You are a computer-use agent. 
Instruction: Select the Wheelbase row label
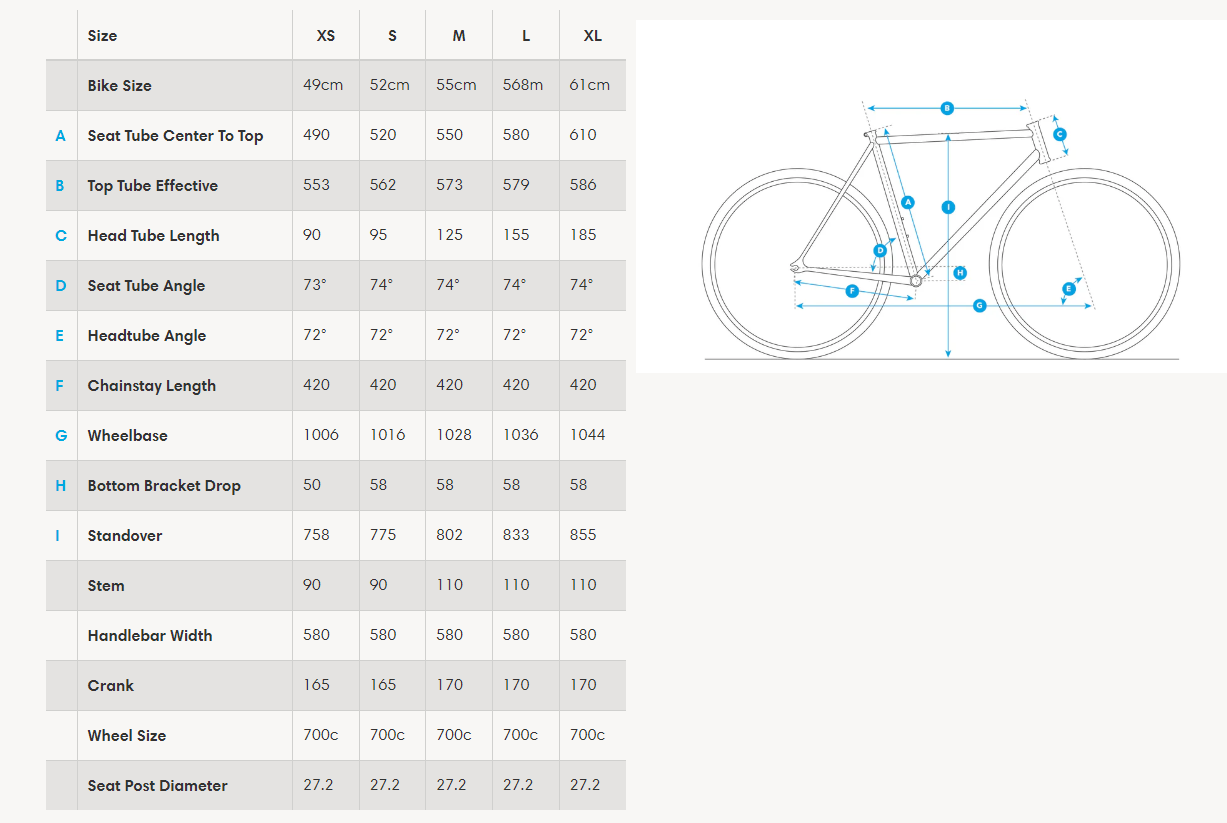coord(127,435)
